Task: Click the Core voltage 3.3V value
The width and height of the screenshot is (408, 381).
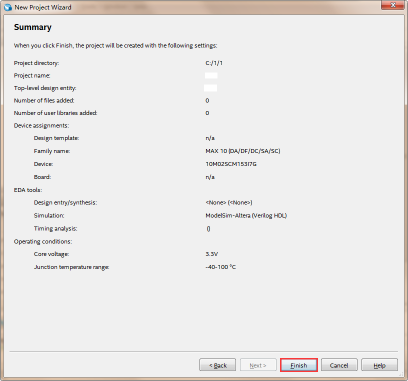Action: pos(212,254)
